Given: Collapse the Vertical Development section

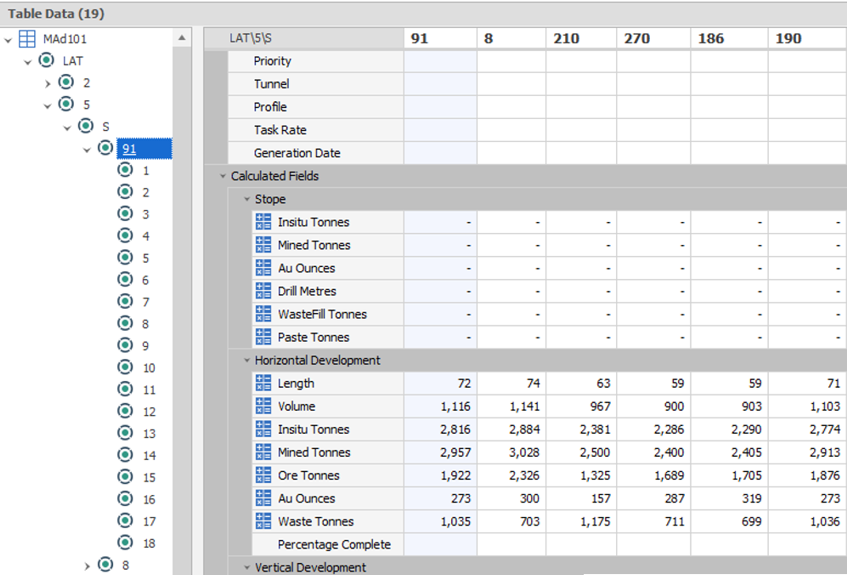Looking at the screenshot, I should tap(246, 567).
